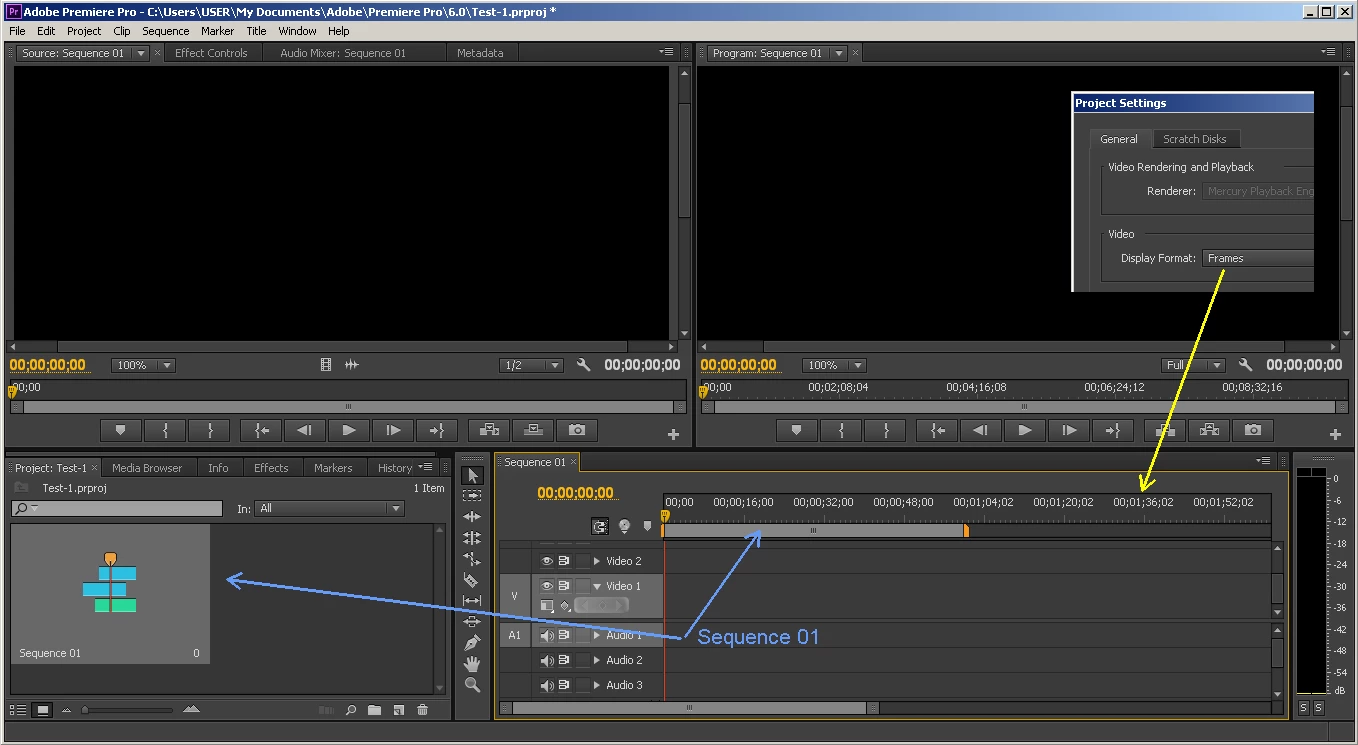Open Display Format Frames dropdown
Viewport: 1358px width, 745px height.
tap(1258, 258)
